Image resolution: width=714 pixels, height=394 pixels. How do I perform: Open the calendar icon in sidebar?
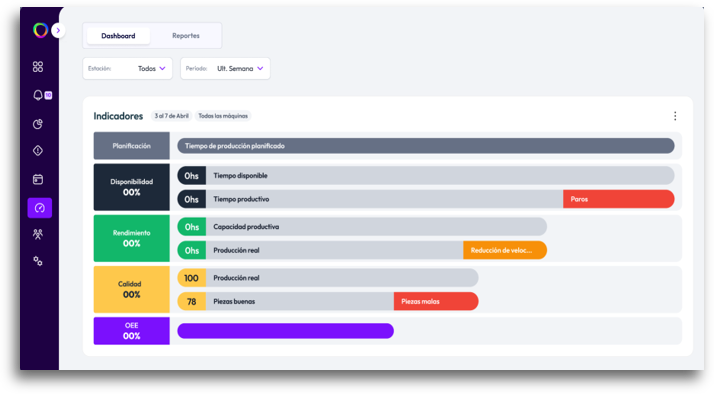pyautogui.click(x=38, y=179)
